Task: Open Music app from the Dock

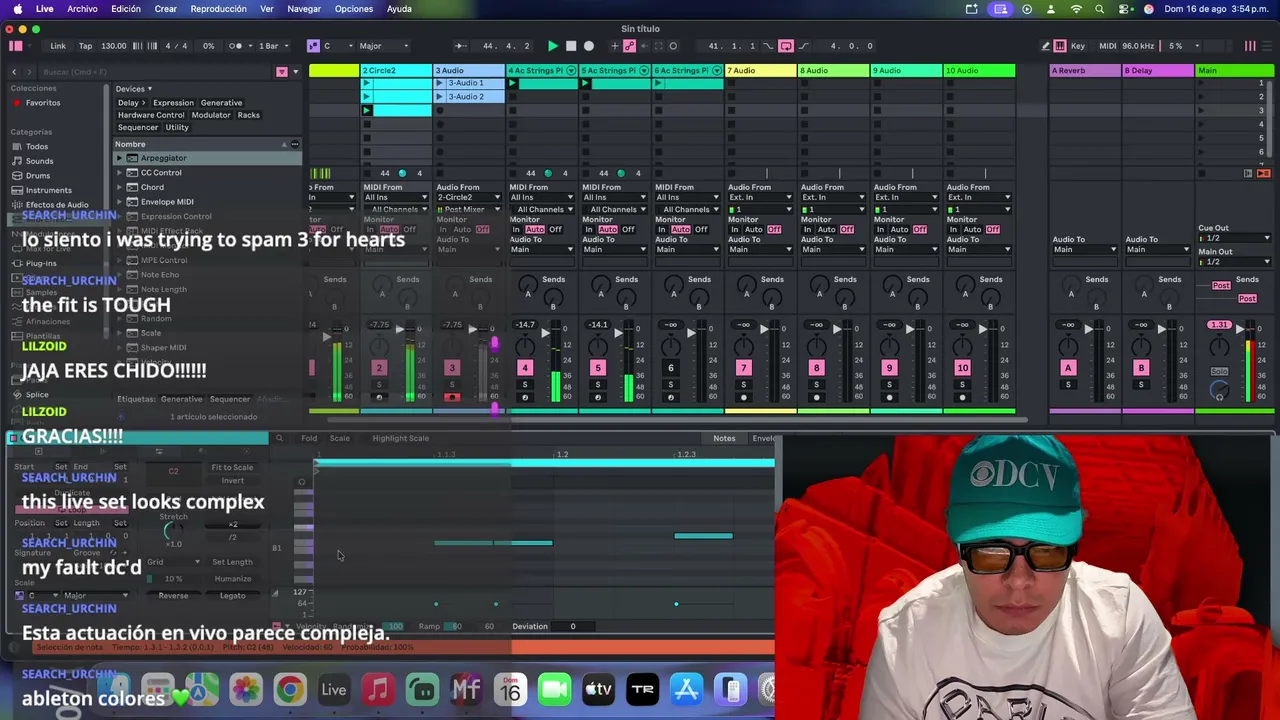Action: point(378,689)
